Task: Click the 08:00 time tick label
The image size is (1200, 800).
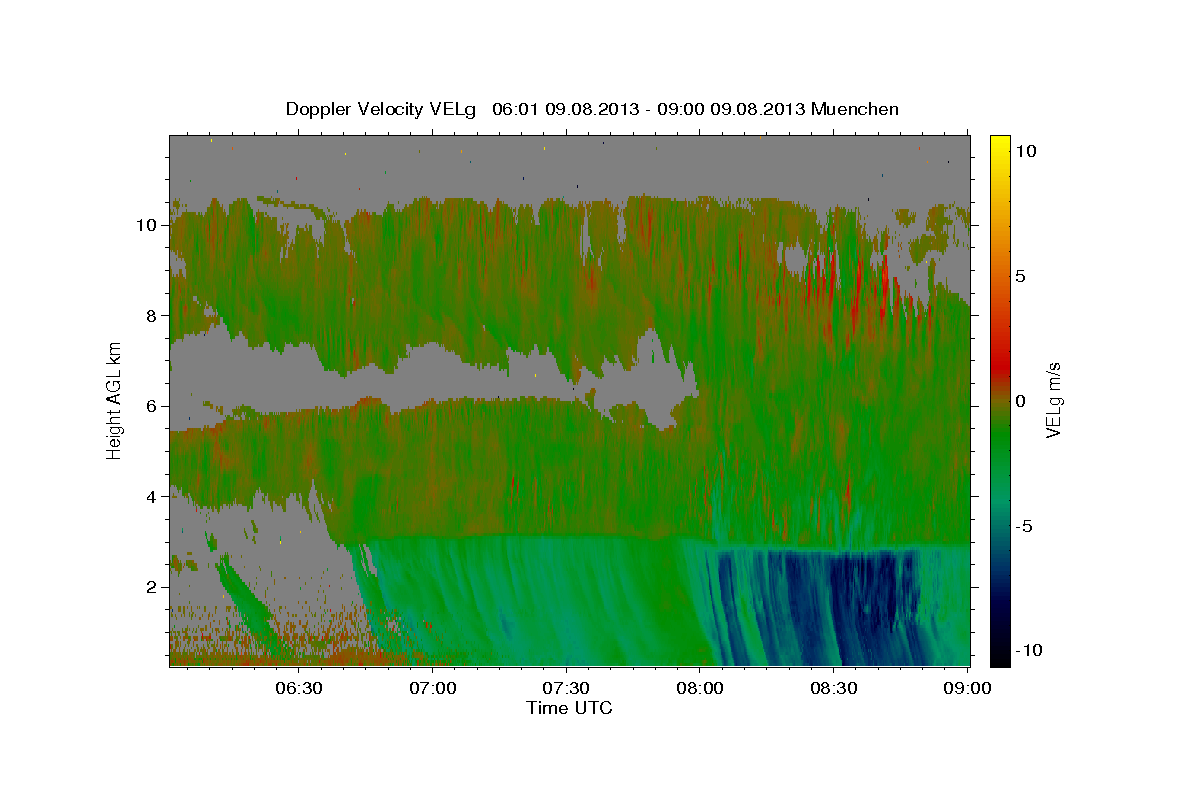Action: 700,688
